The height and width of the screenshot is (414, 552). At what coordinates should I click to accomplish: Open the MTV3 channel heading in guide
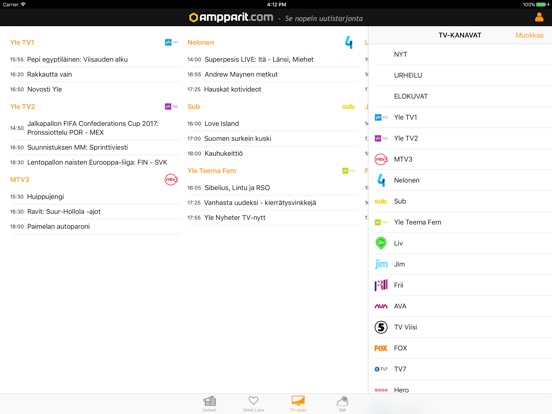tap(20, 180)
